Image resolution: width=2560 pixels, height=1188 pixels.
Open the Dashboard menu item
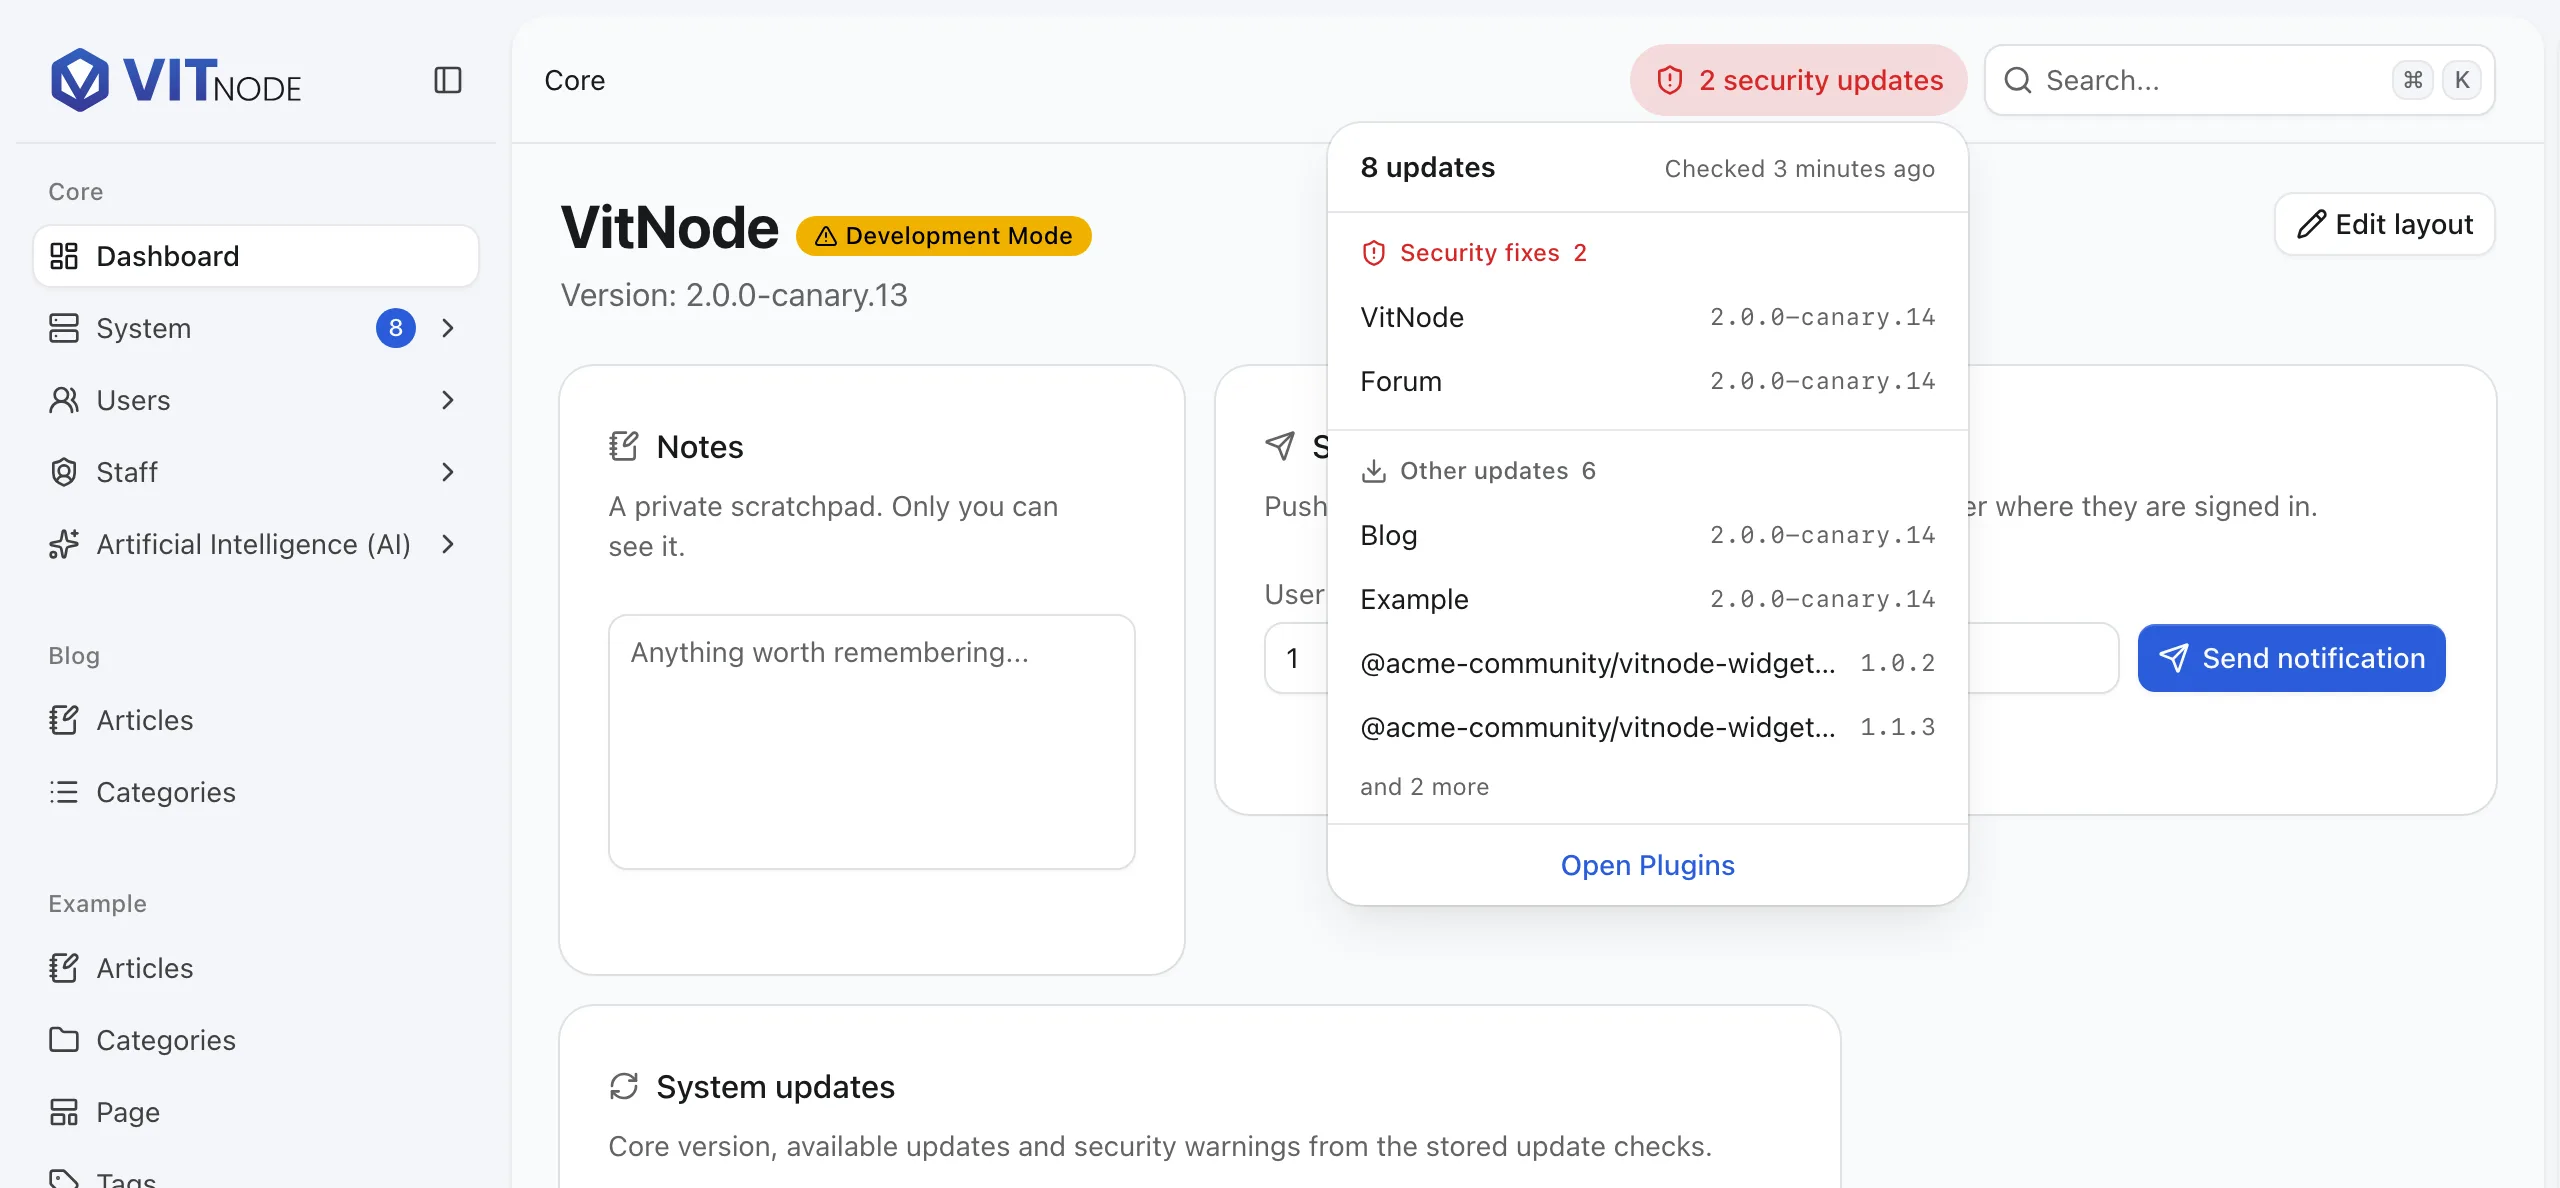(256, 256)
